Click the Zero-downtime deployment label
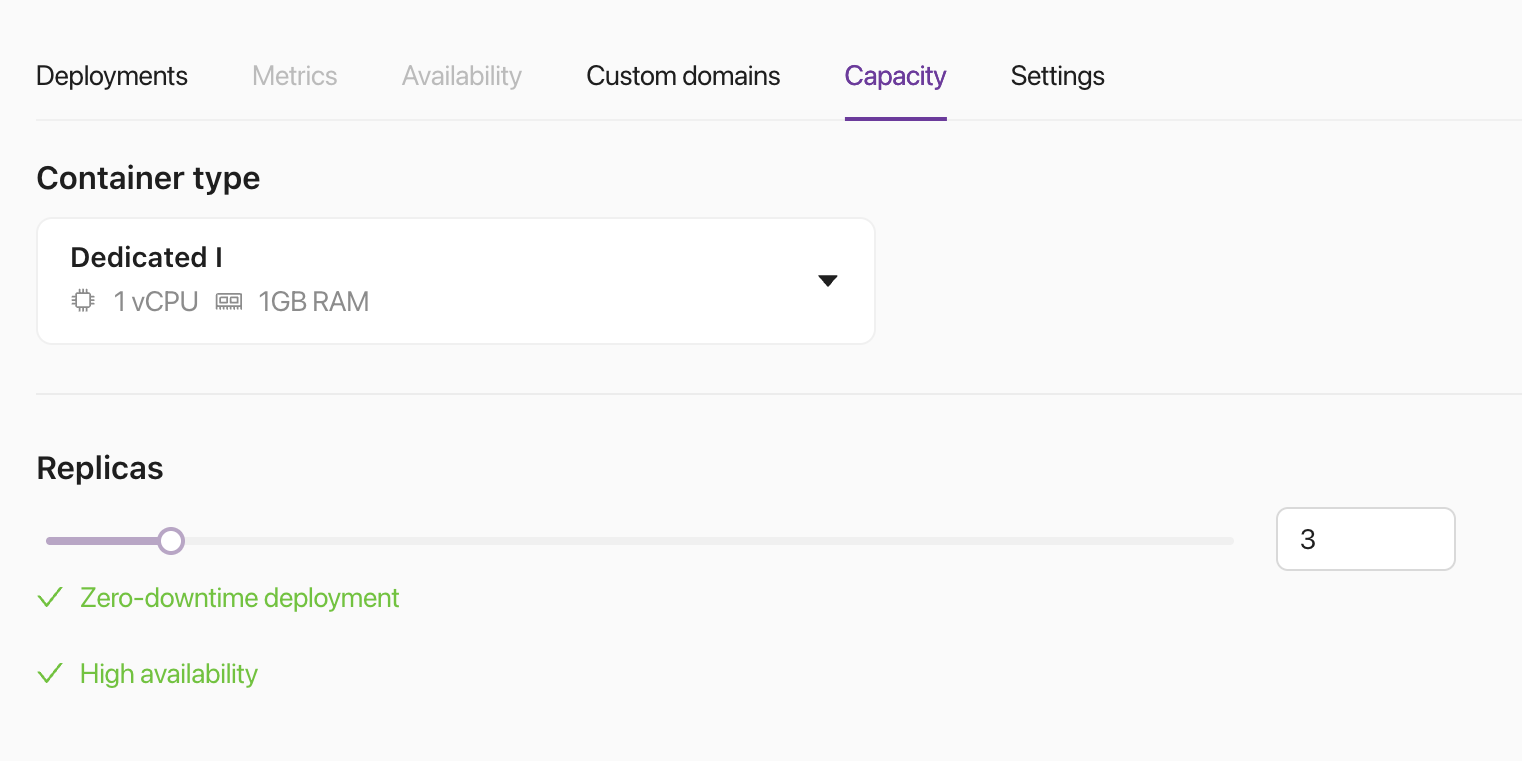Viewport: 1522px width, 761px height. point(239,597)
